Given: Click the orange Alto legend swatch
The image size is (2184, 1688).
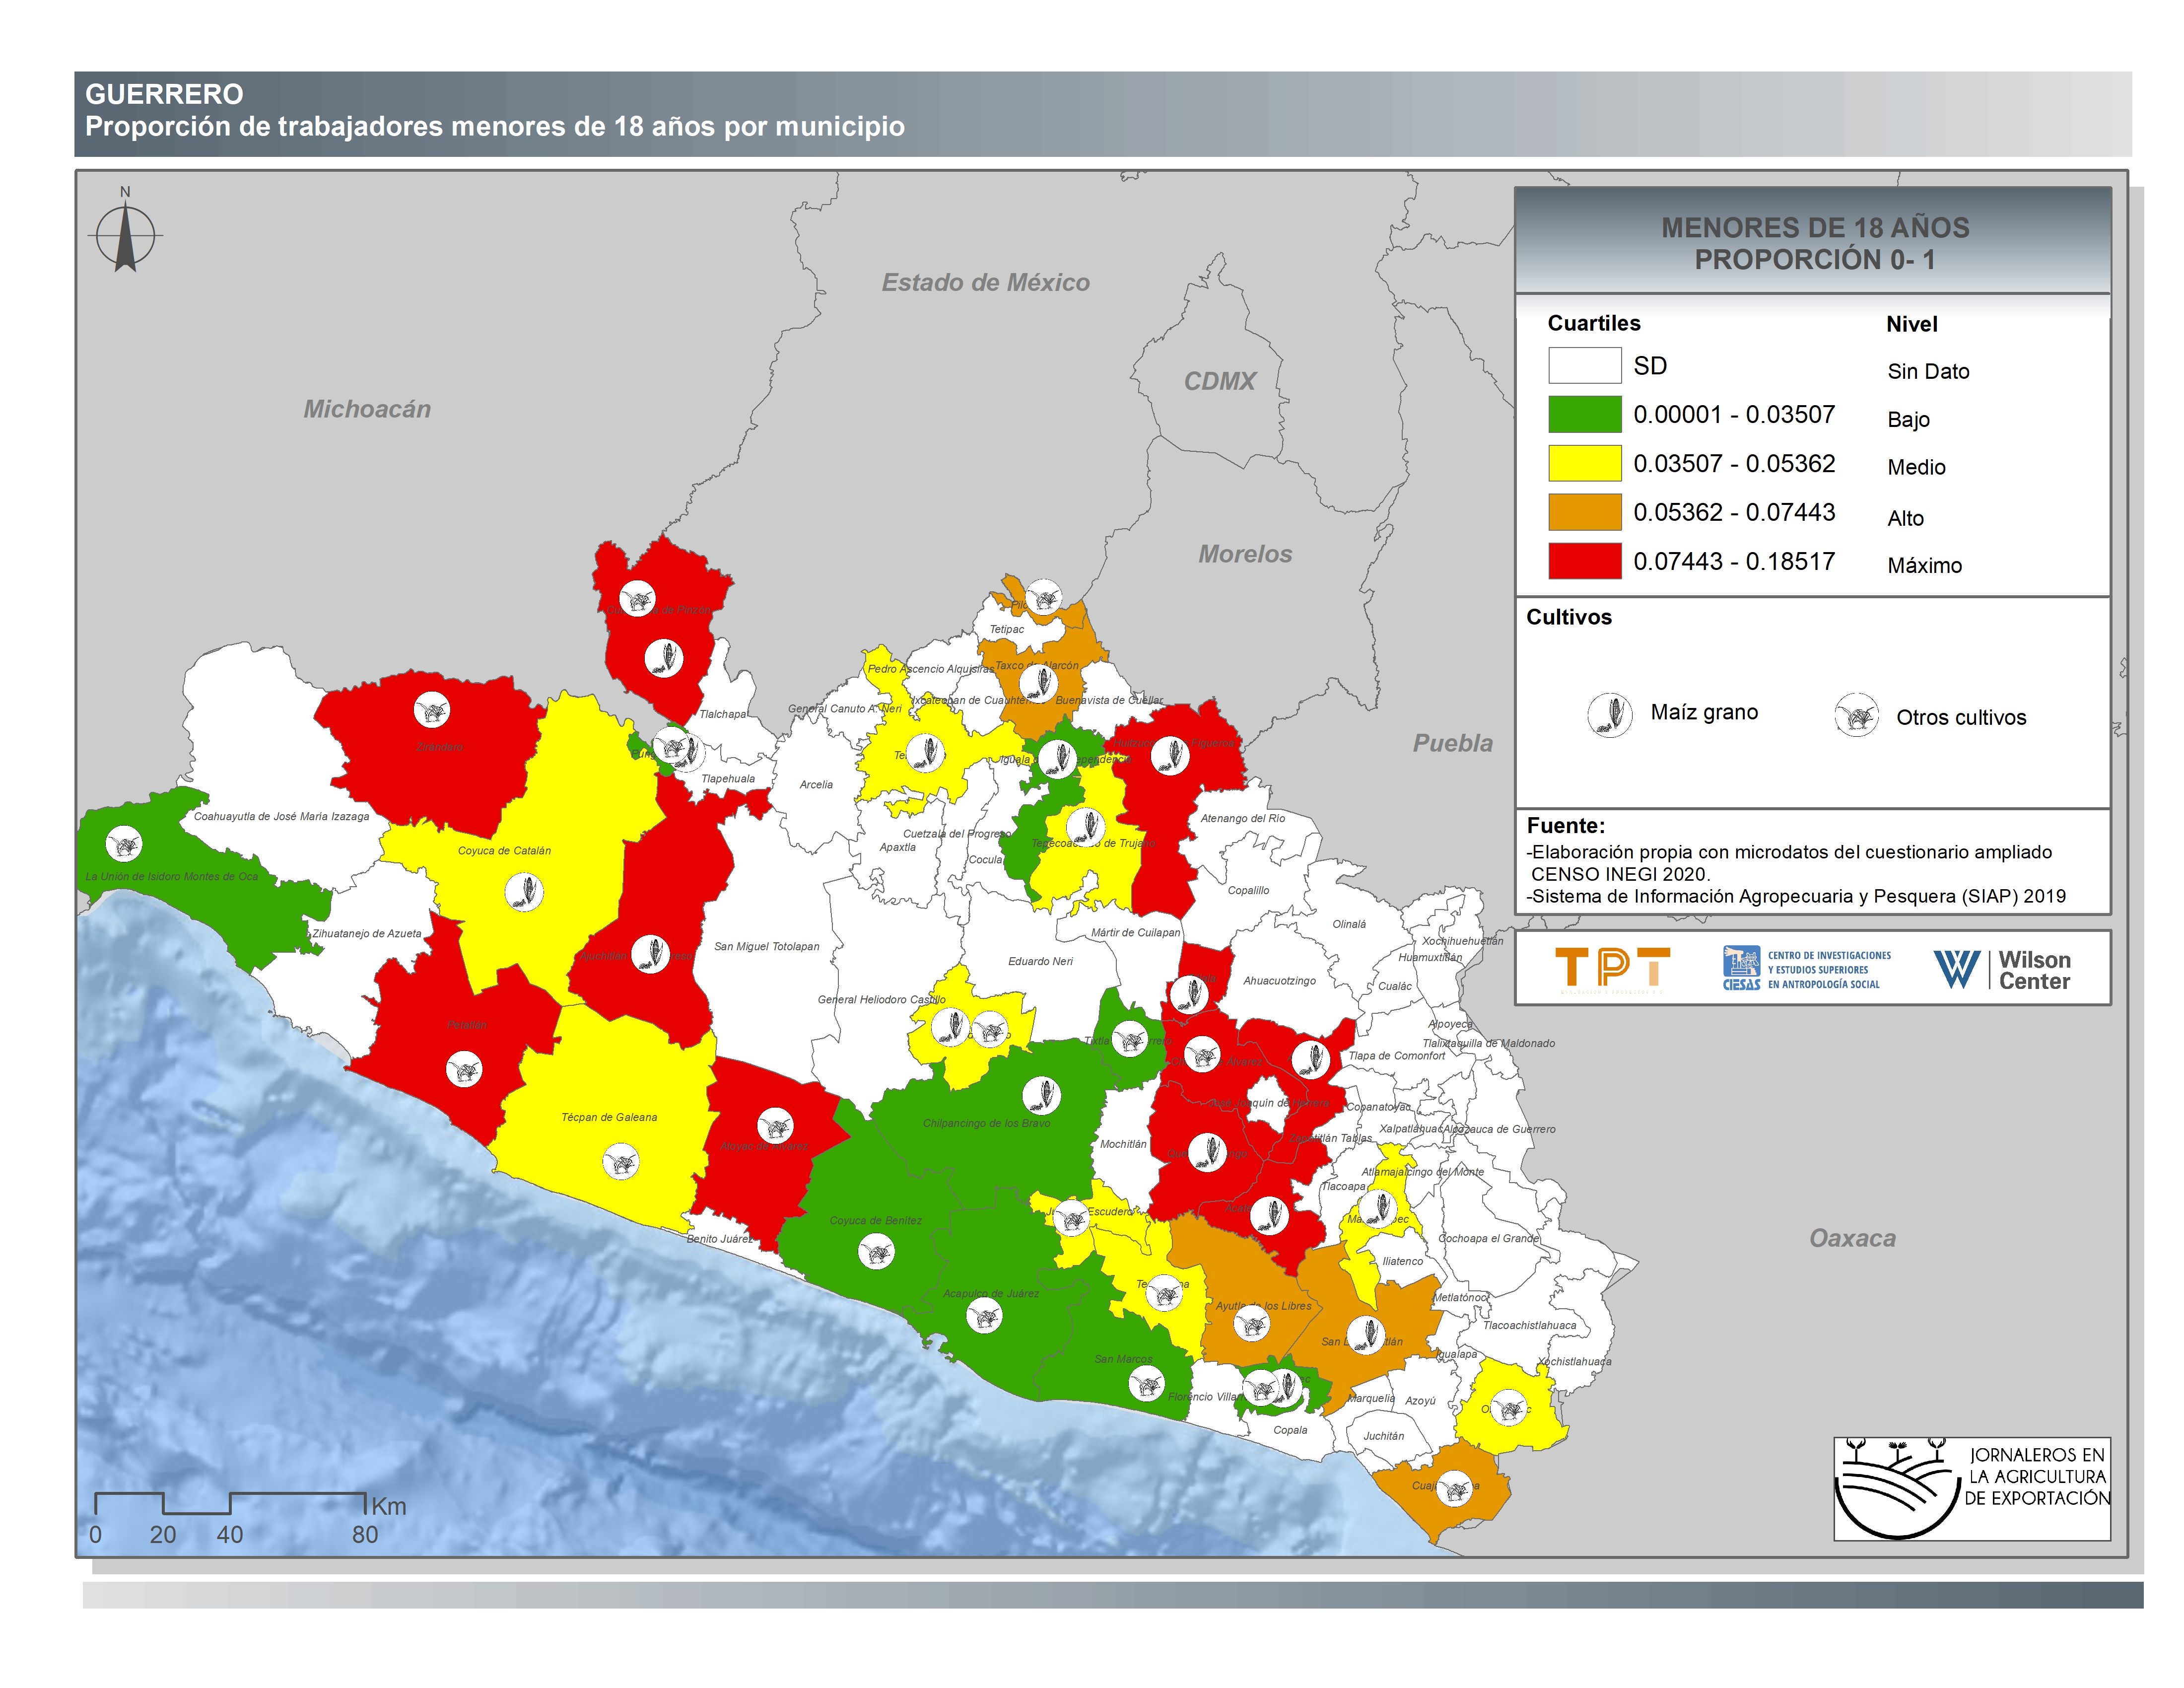Looking at the screenshot, I should (x=1584, y=512).
